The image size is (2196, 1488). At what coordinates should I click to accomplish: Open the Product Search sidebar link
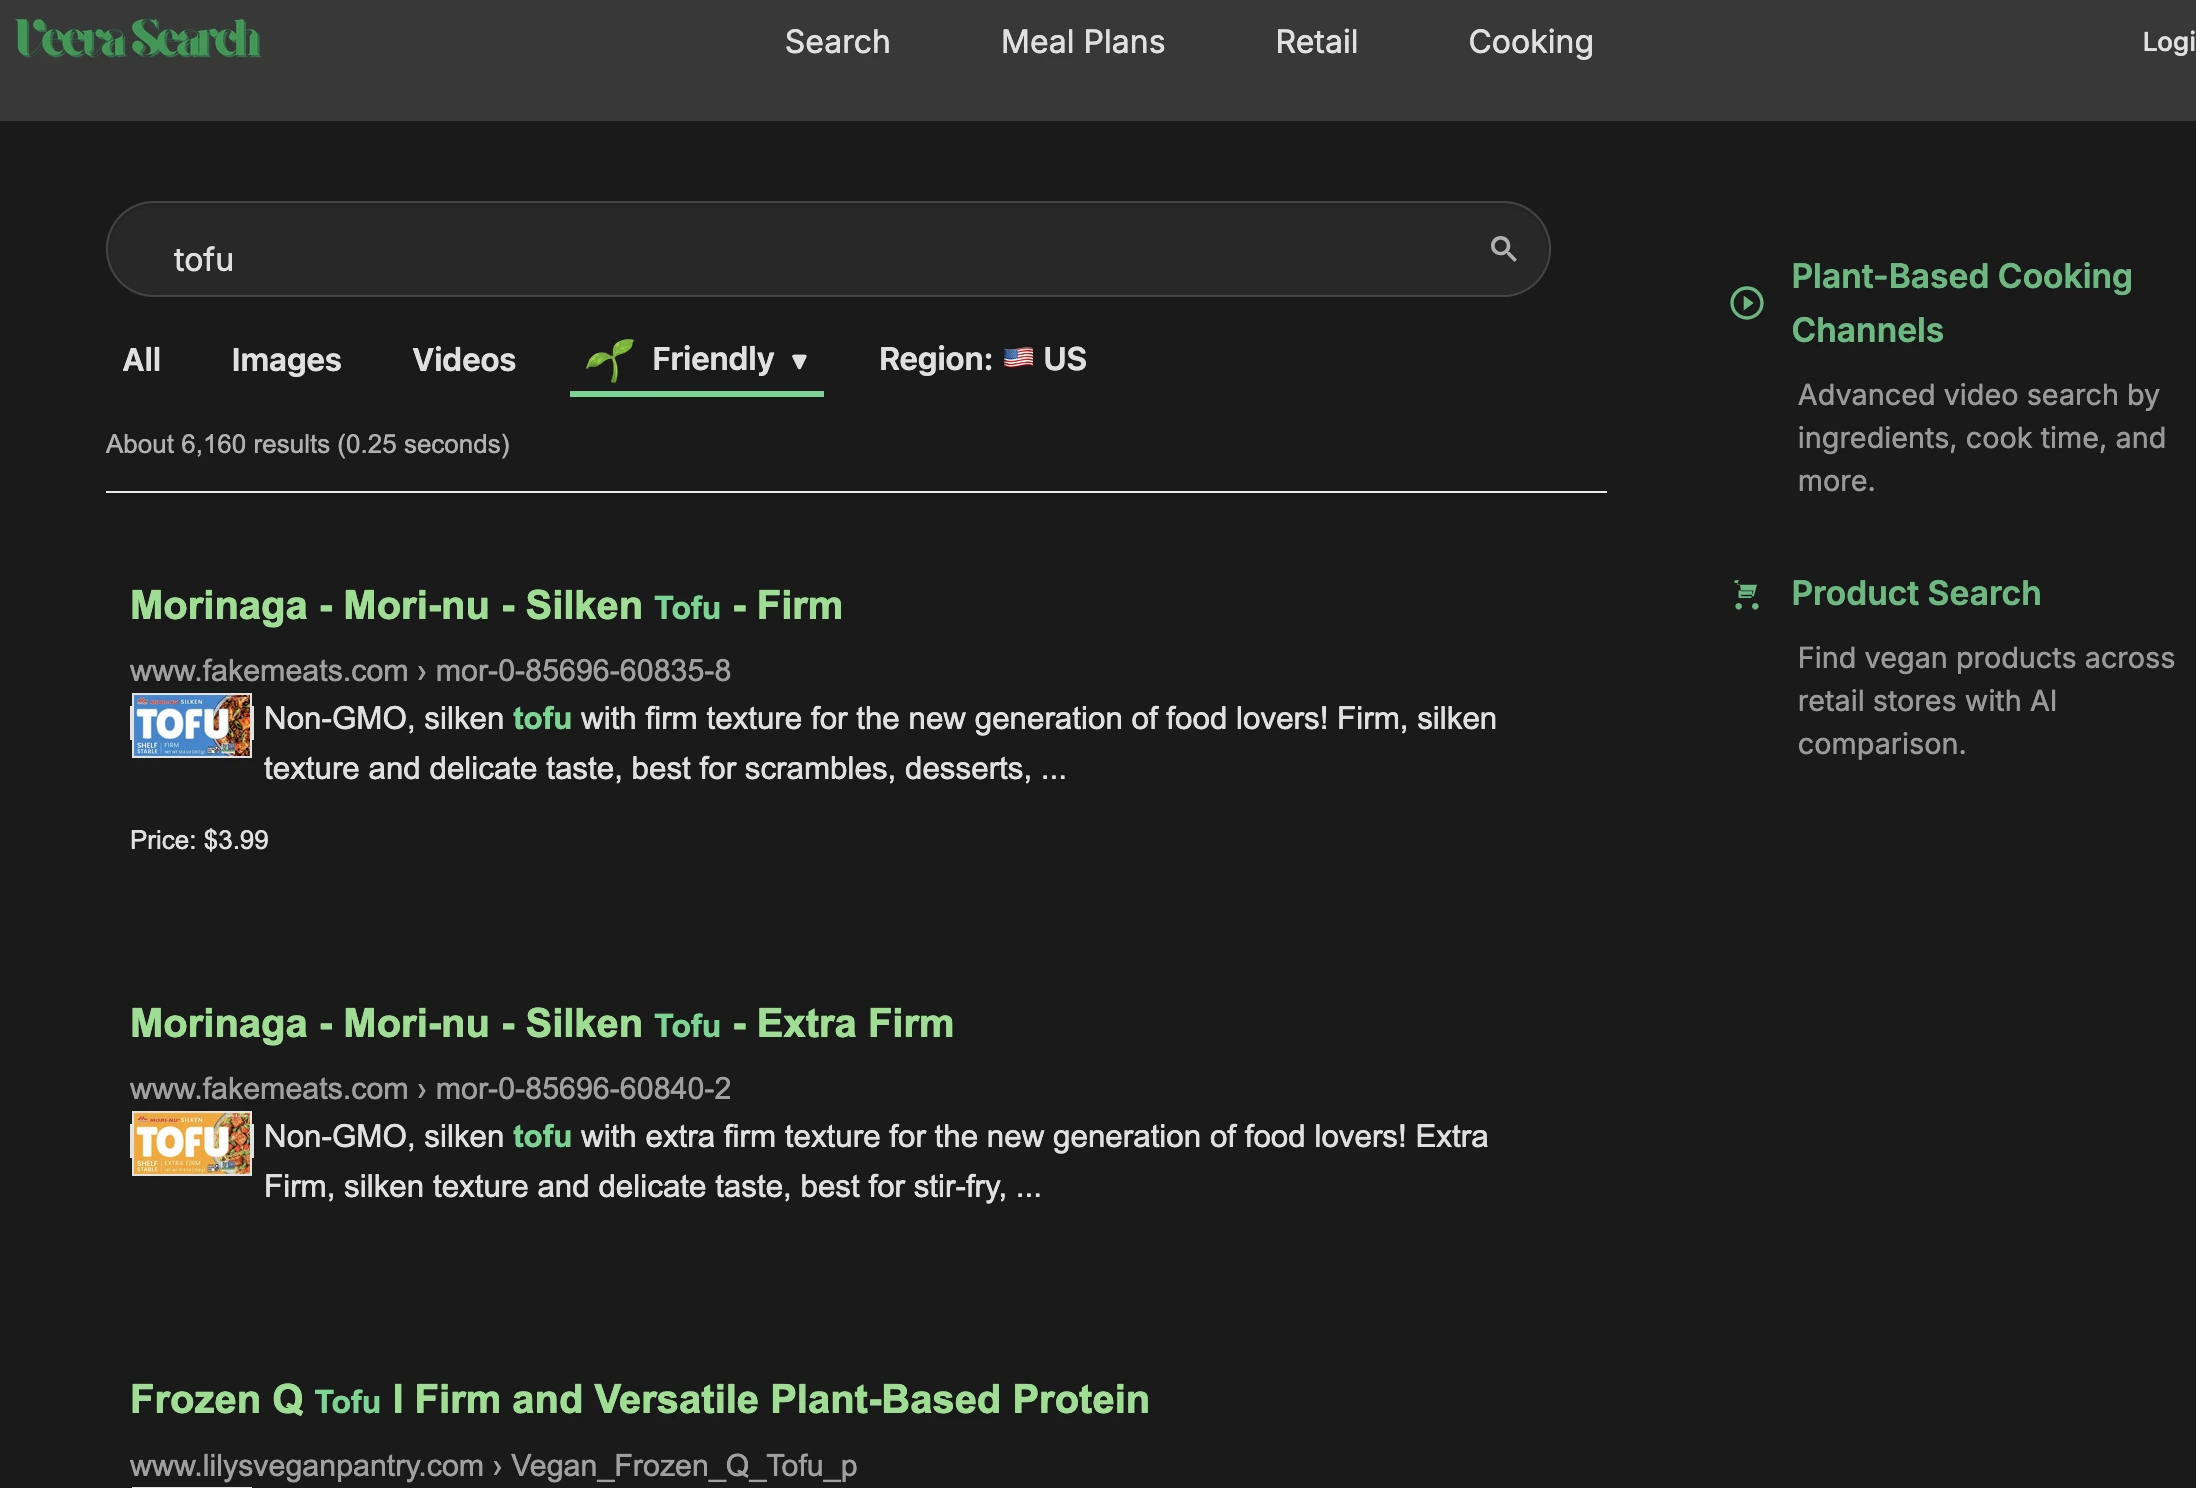click(1915, 594)
